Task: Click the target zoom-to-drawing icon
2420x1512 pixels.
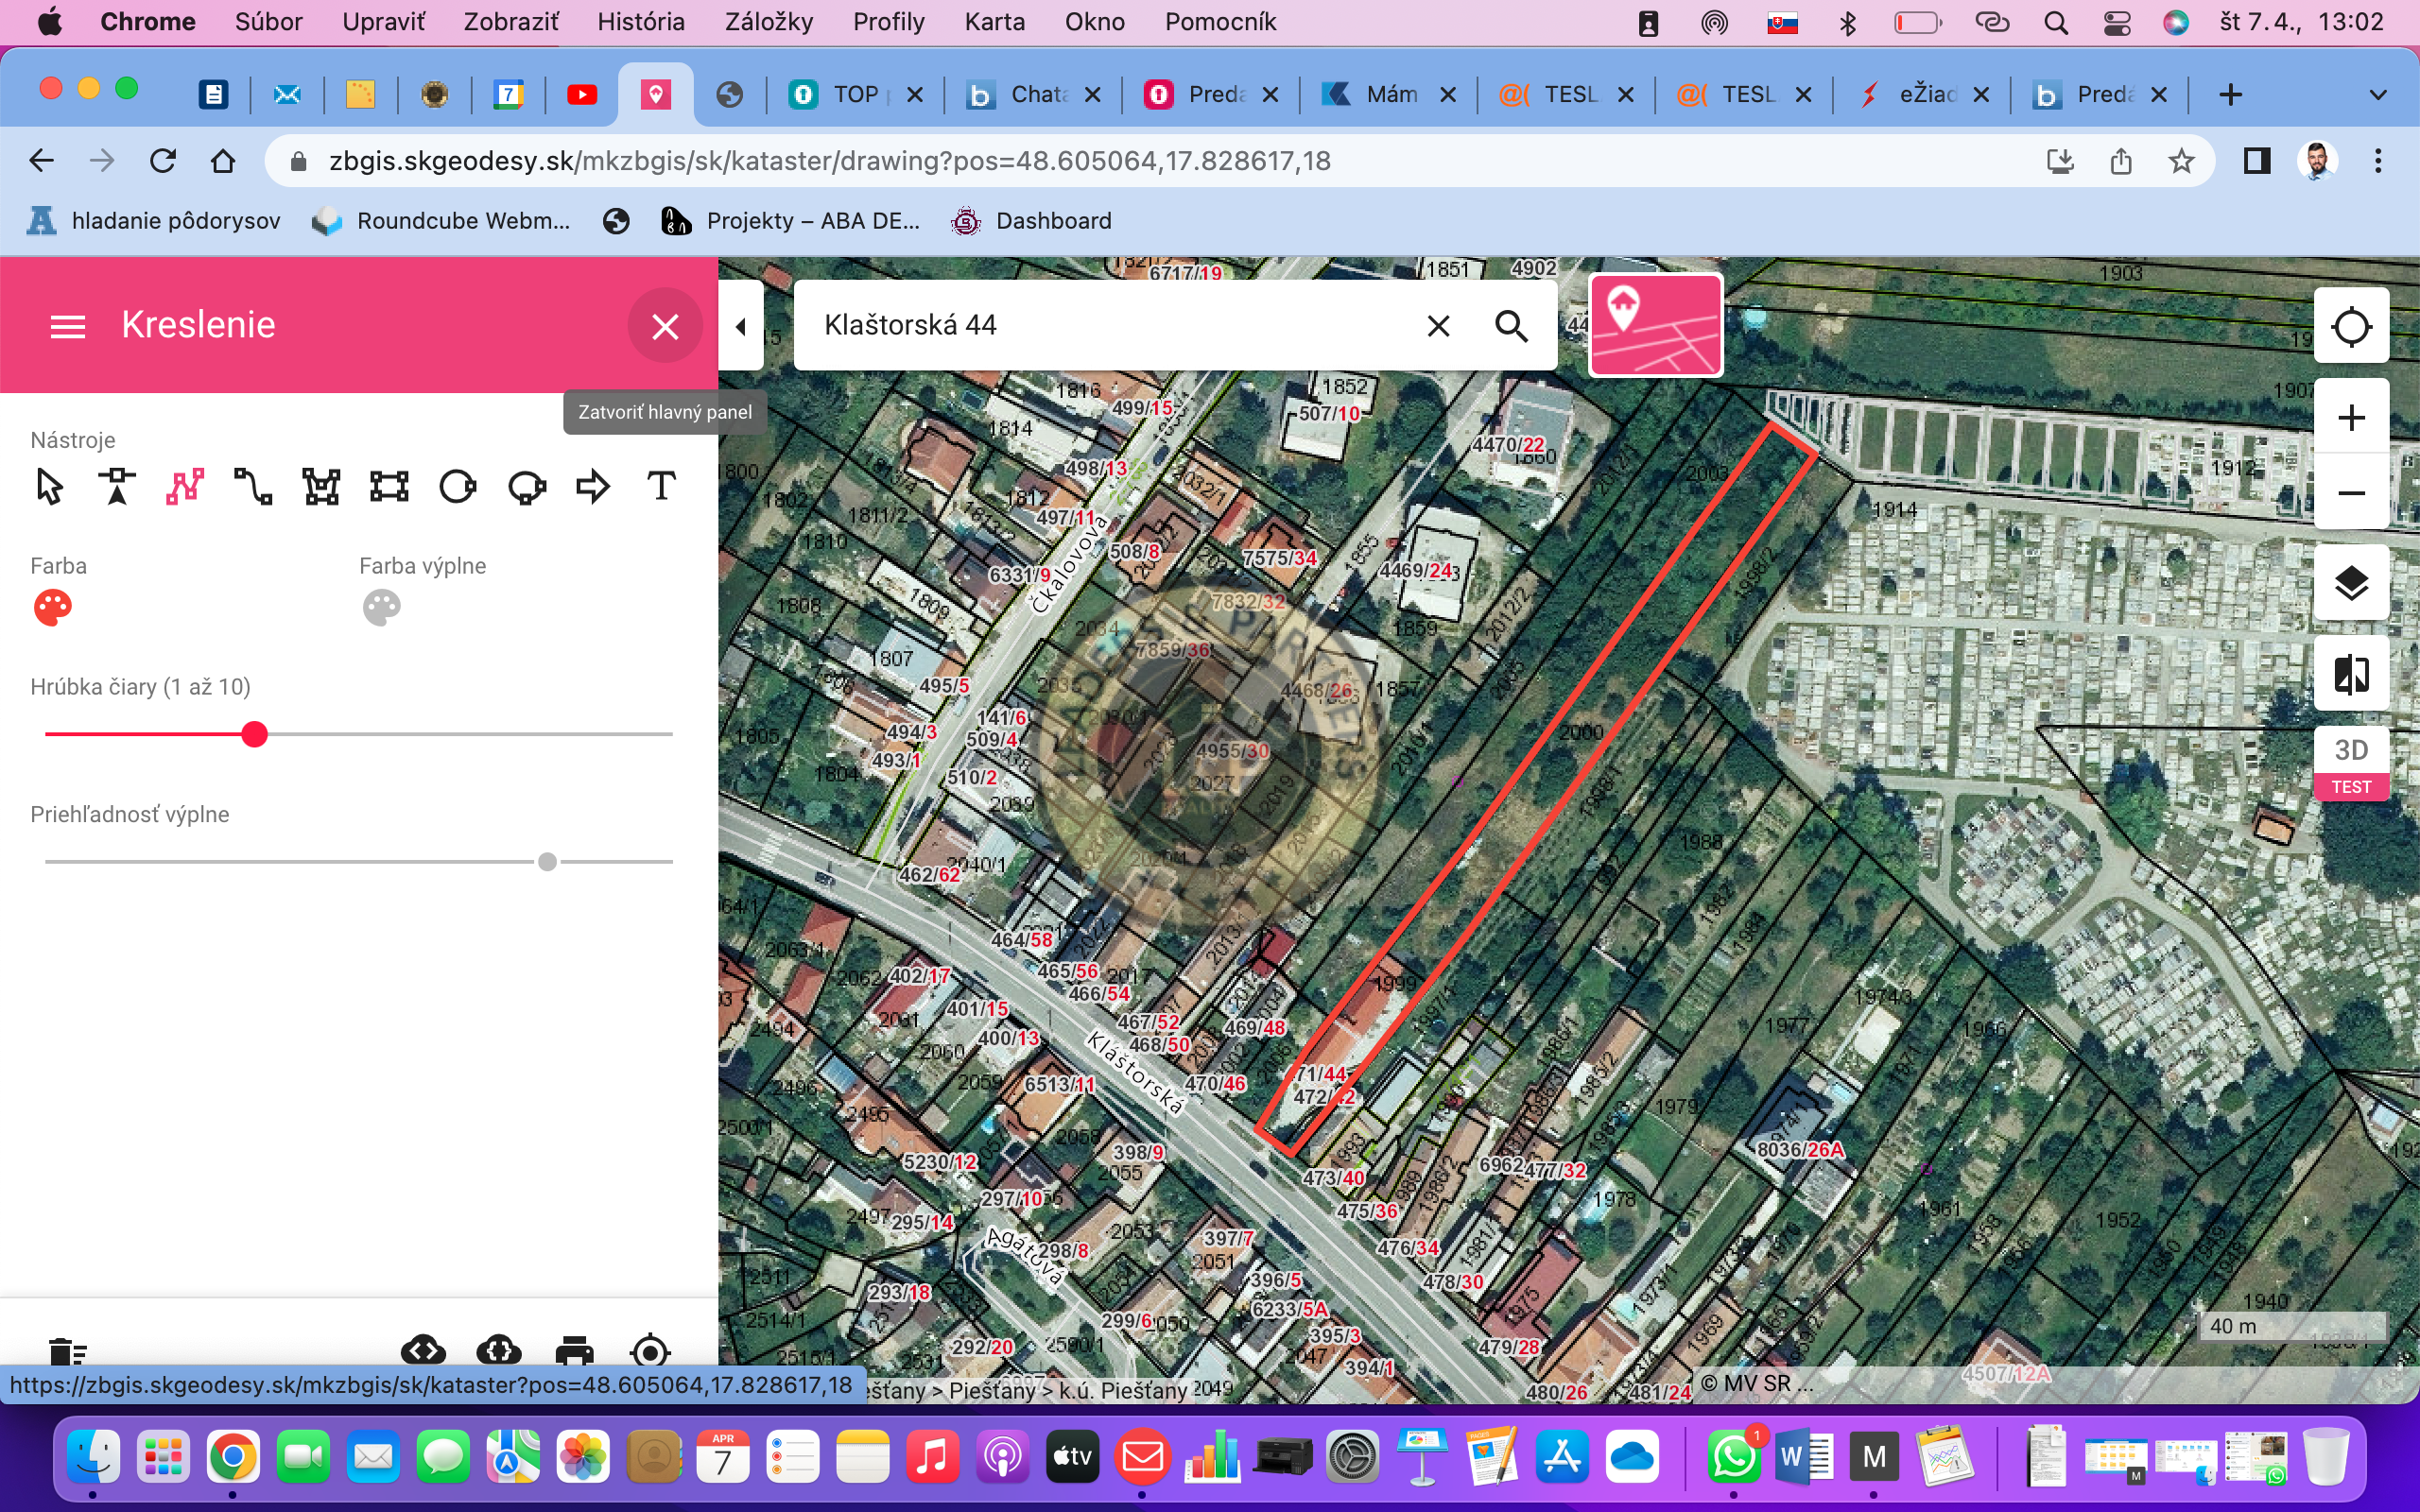Action: click(650, 1352)
